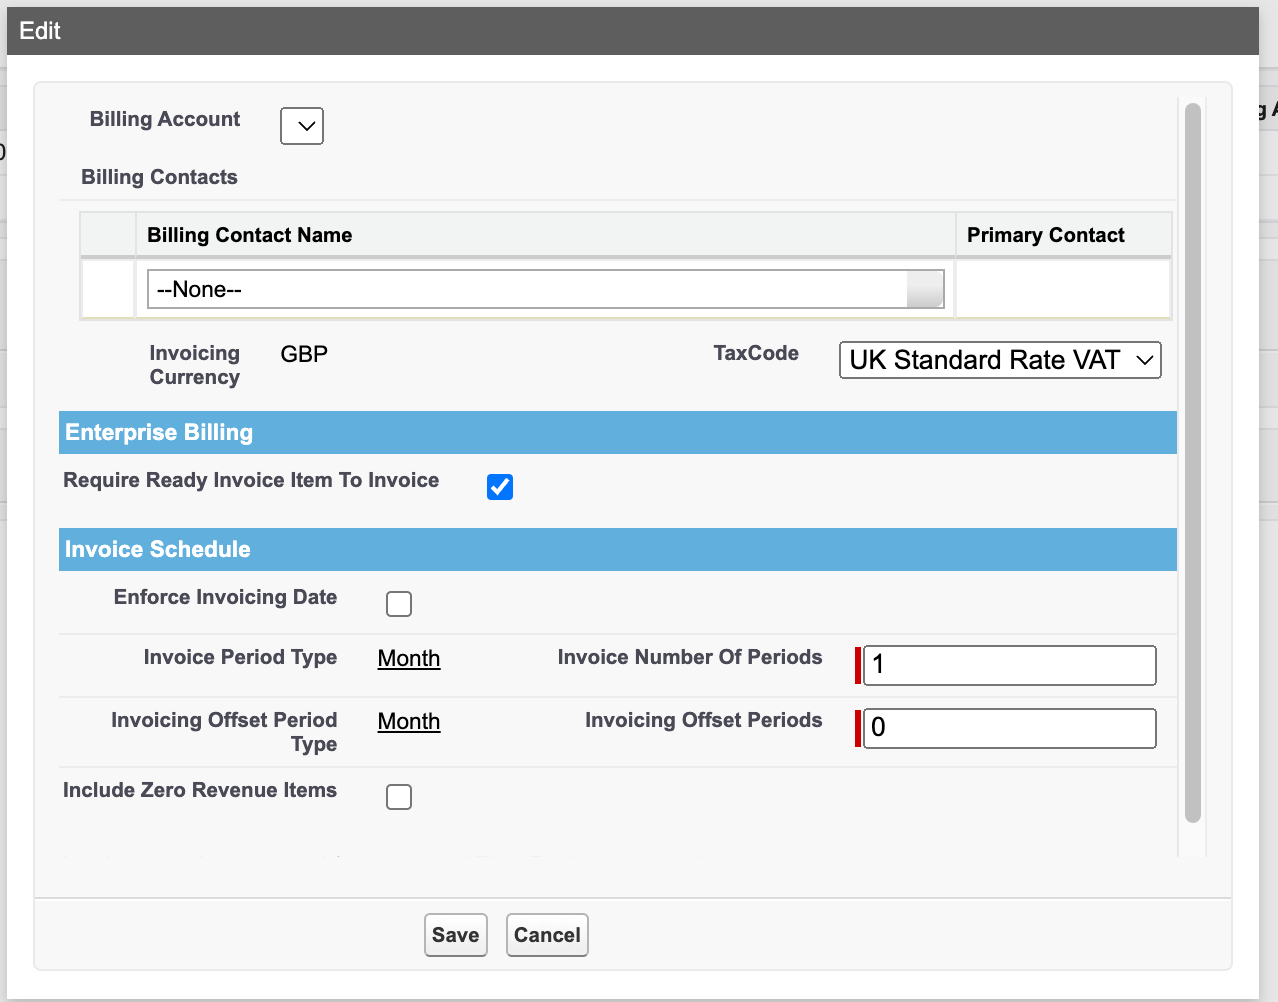Focus the Invoice Number Of Periods field
This screenshot has width=1278, height=1002.
pos(1009,665)
